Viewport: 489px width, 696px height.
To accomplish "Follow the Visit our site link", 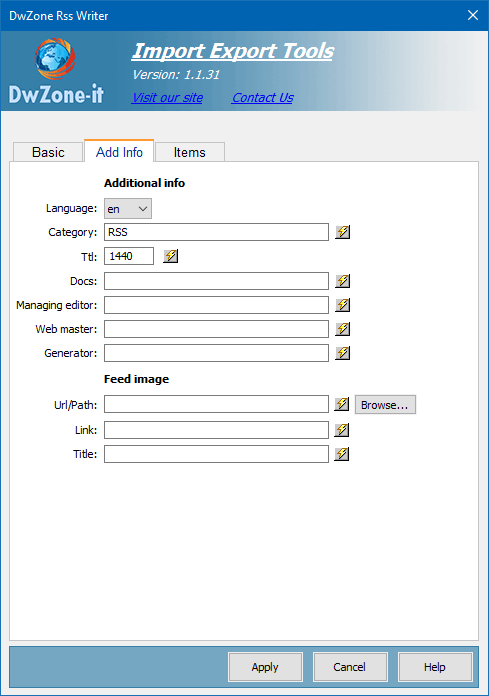I will (167, 98).
